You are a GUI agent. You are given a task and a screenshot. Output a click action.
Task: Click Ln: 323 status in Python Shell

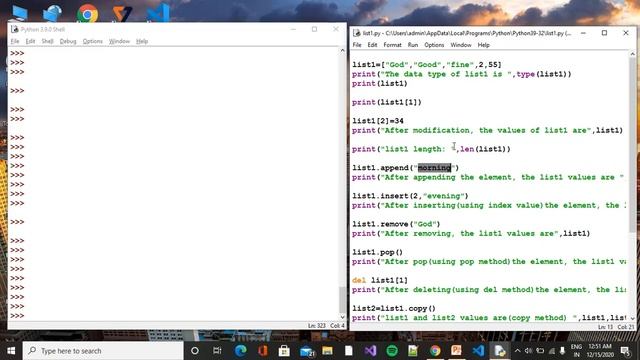click(x=316, y=326)
